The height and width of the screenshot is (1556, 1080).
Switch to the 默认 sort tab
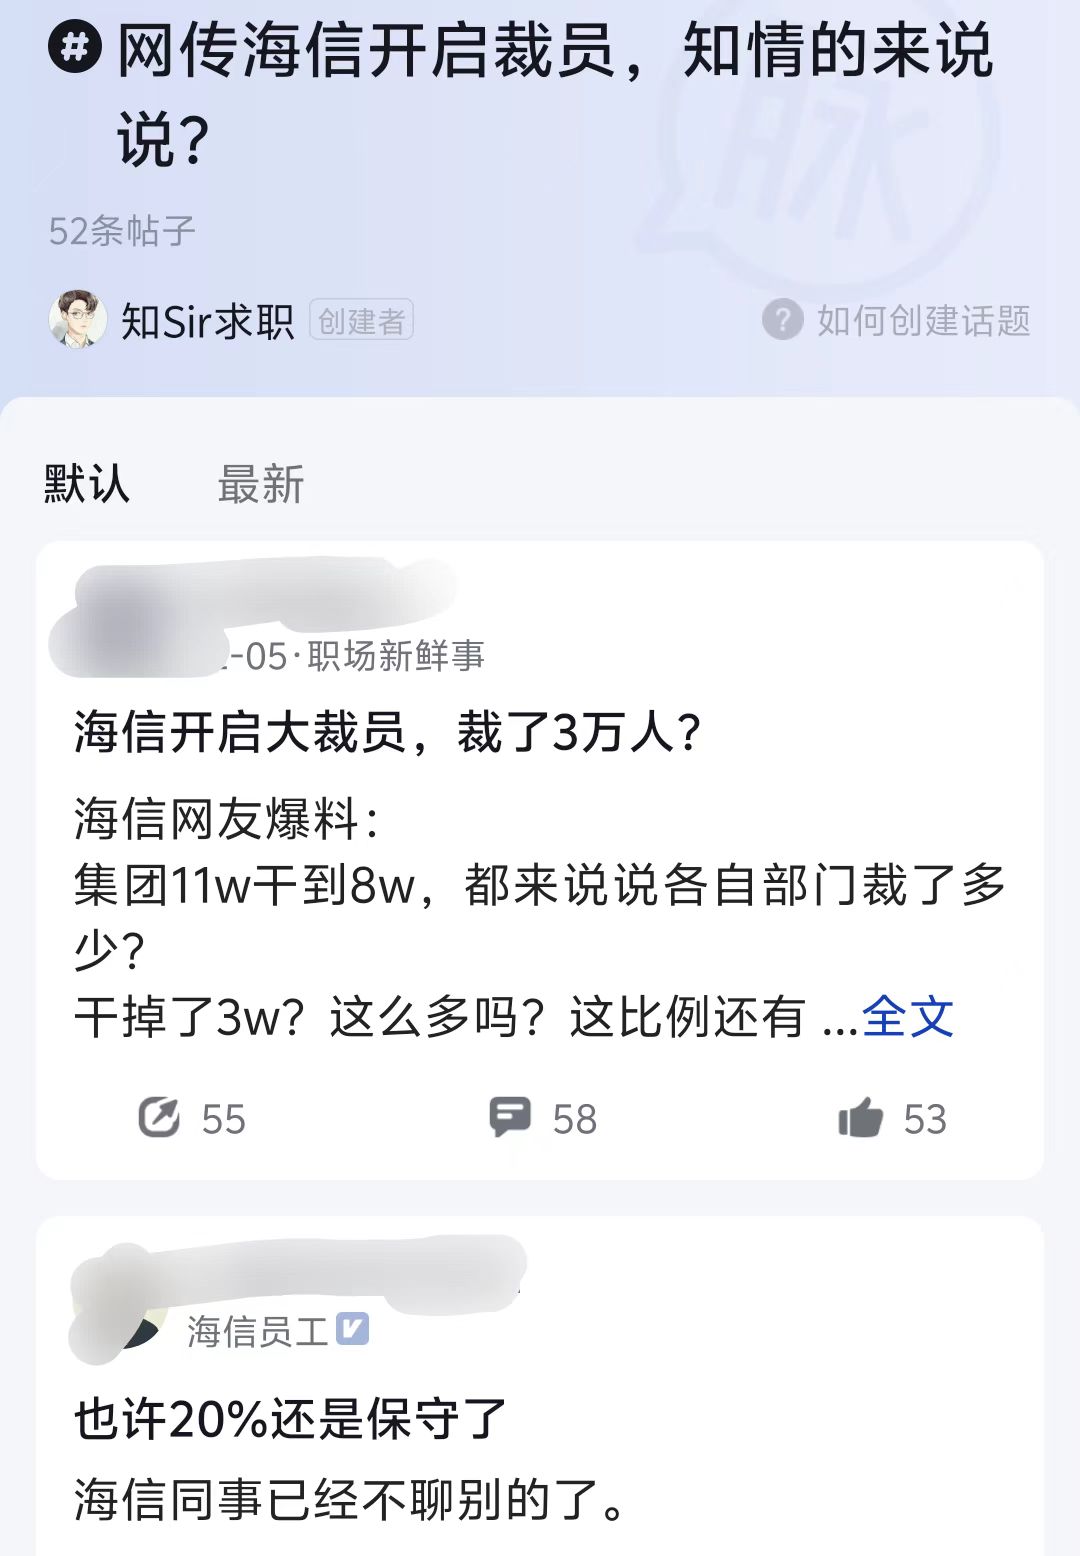click(x=87, y=484)
